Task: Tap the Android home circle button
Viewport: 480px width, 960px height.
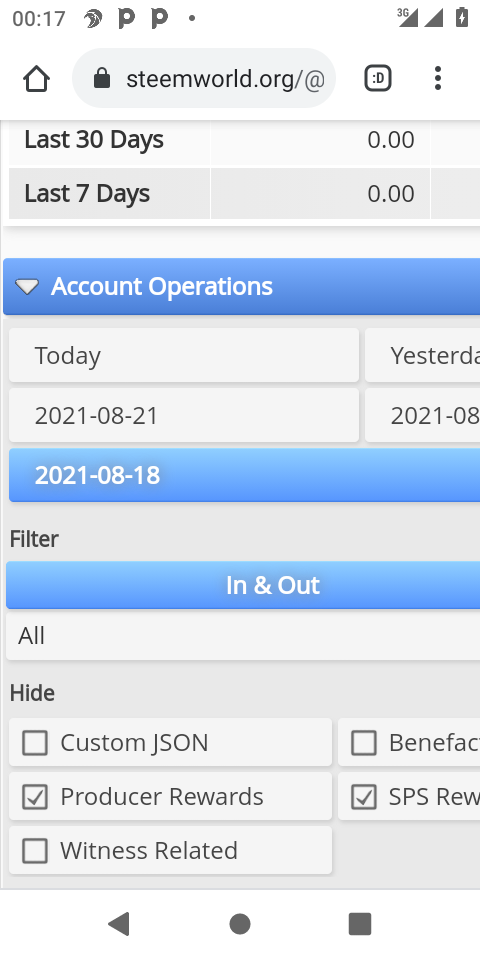Action: coord(240,923)
